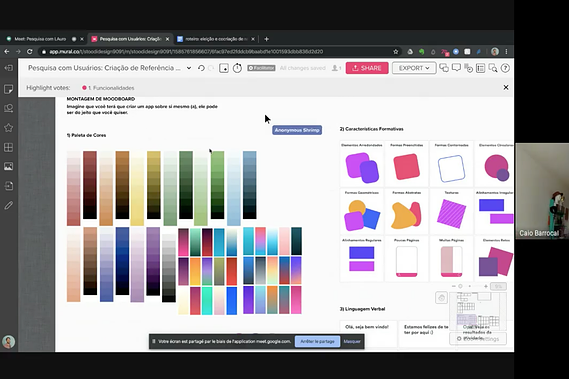Screen dimensions: 569x379
Task: Toggle the 1. Funcionalidades vote highlight
Action: (108, 88)
